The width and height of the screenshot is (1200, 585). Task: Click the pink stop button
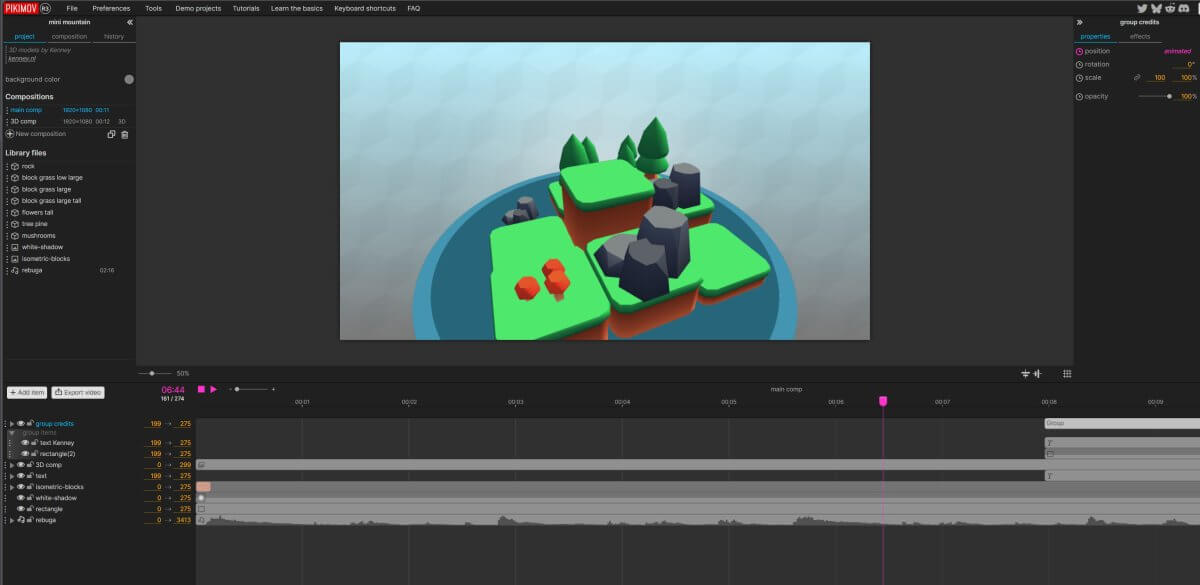[x=201, y=389]
